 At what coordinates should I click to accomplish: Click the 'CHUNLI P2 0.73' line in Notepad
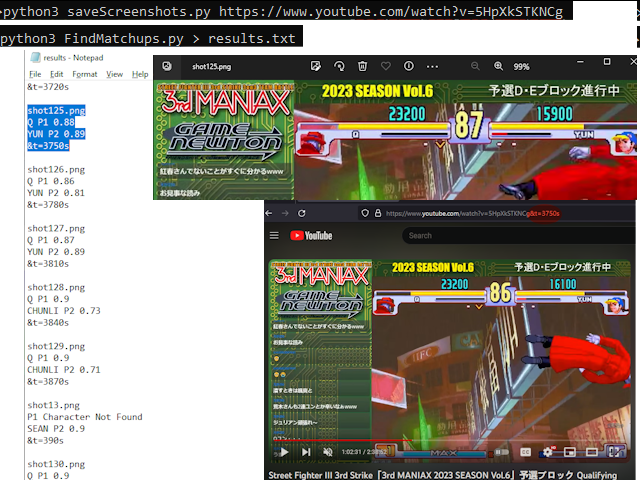[64, 311]
